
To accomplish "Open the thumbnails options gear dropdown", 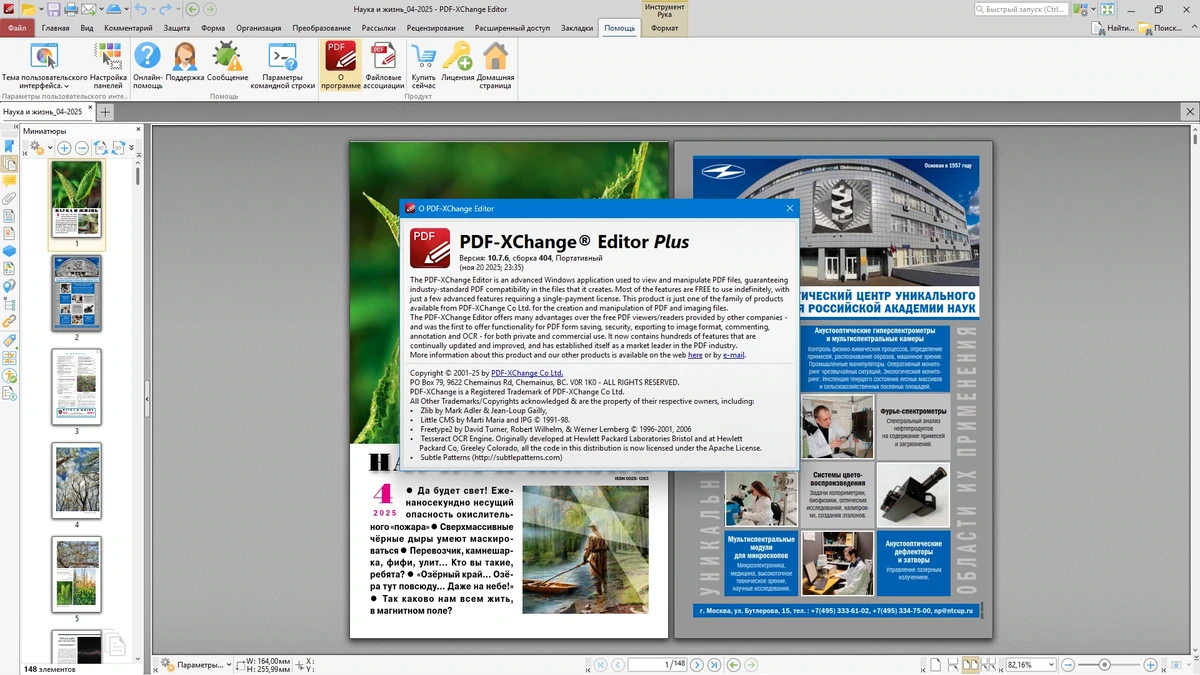I will click(50, 148).
